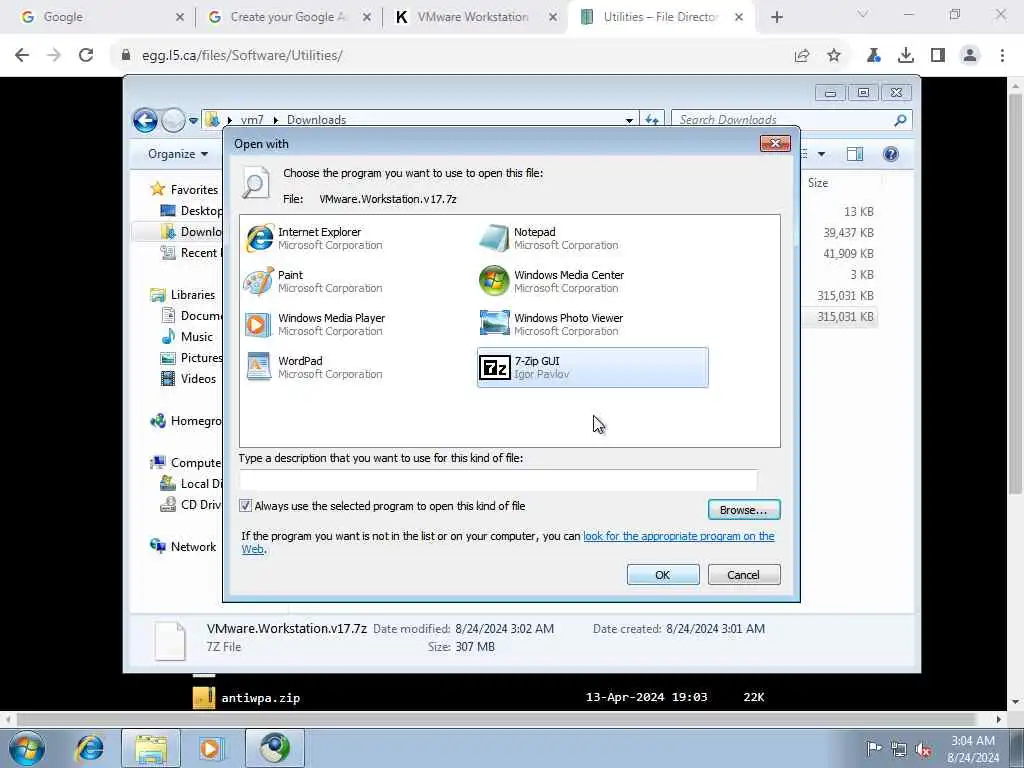
Task: Select Internet Explorer in the program list
Action: (314, 238)
